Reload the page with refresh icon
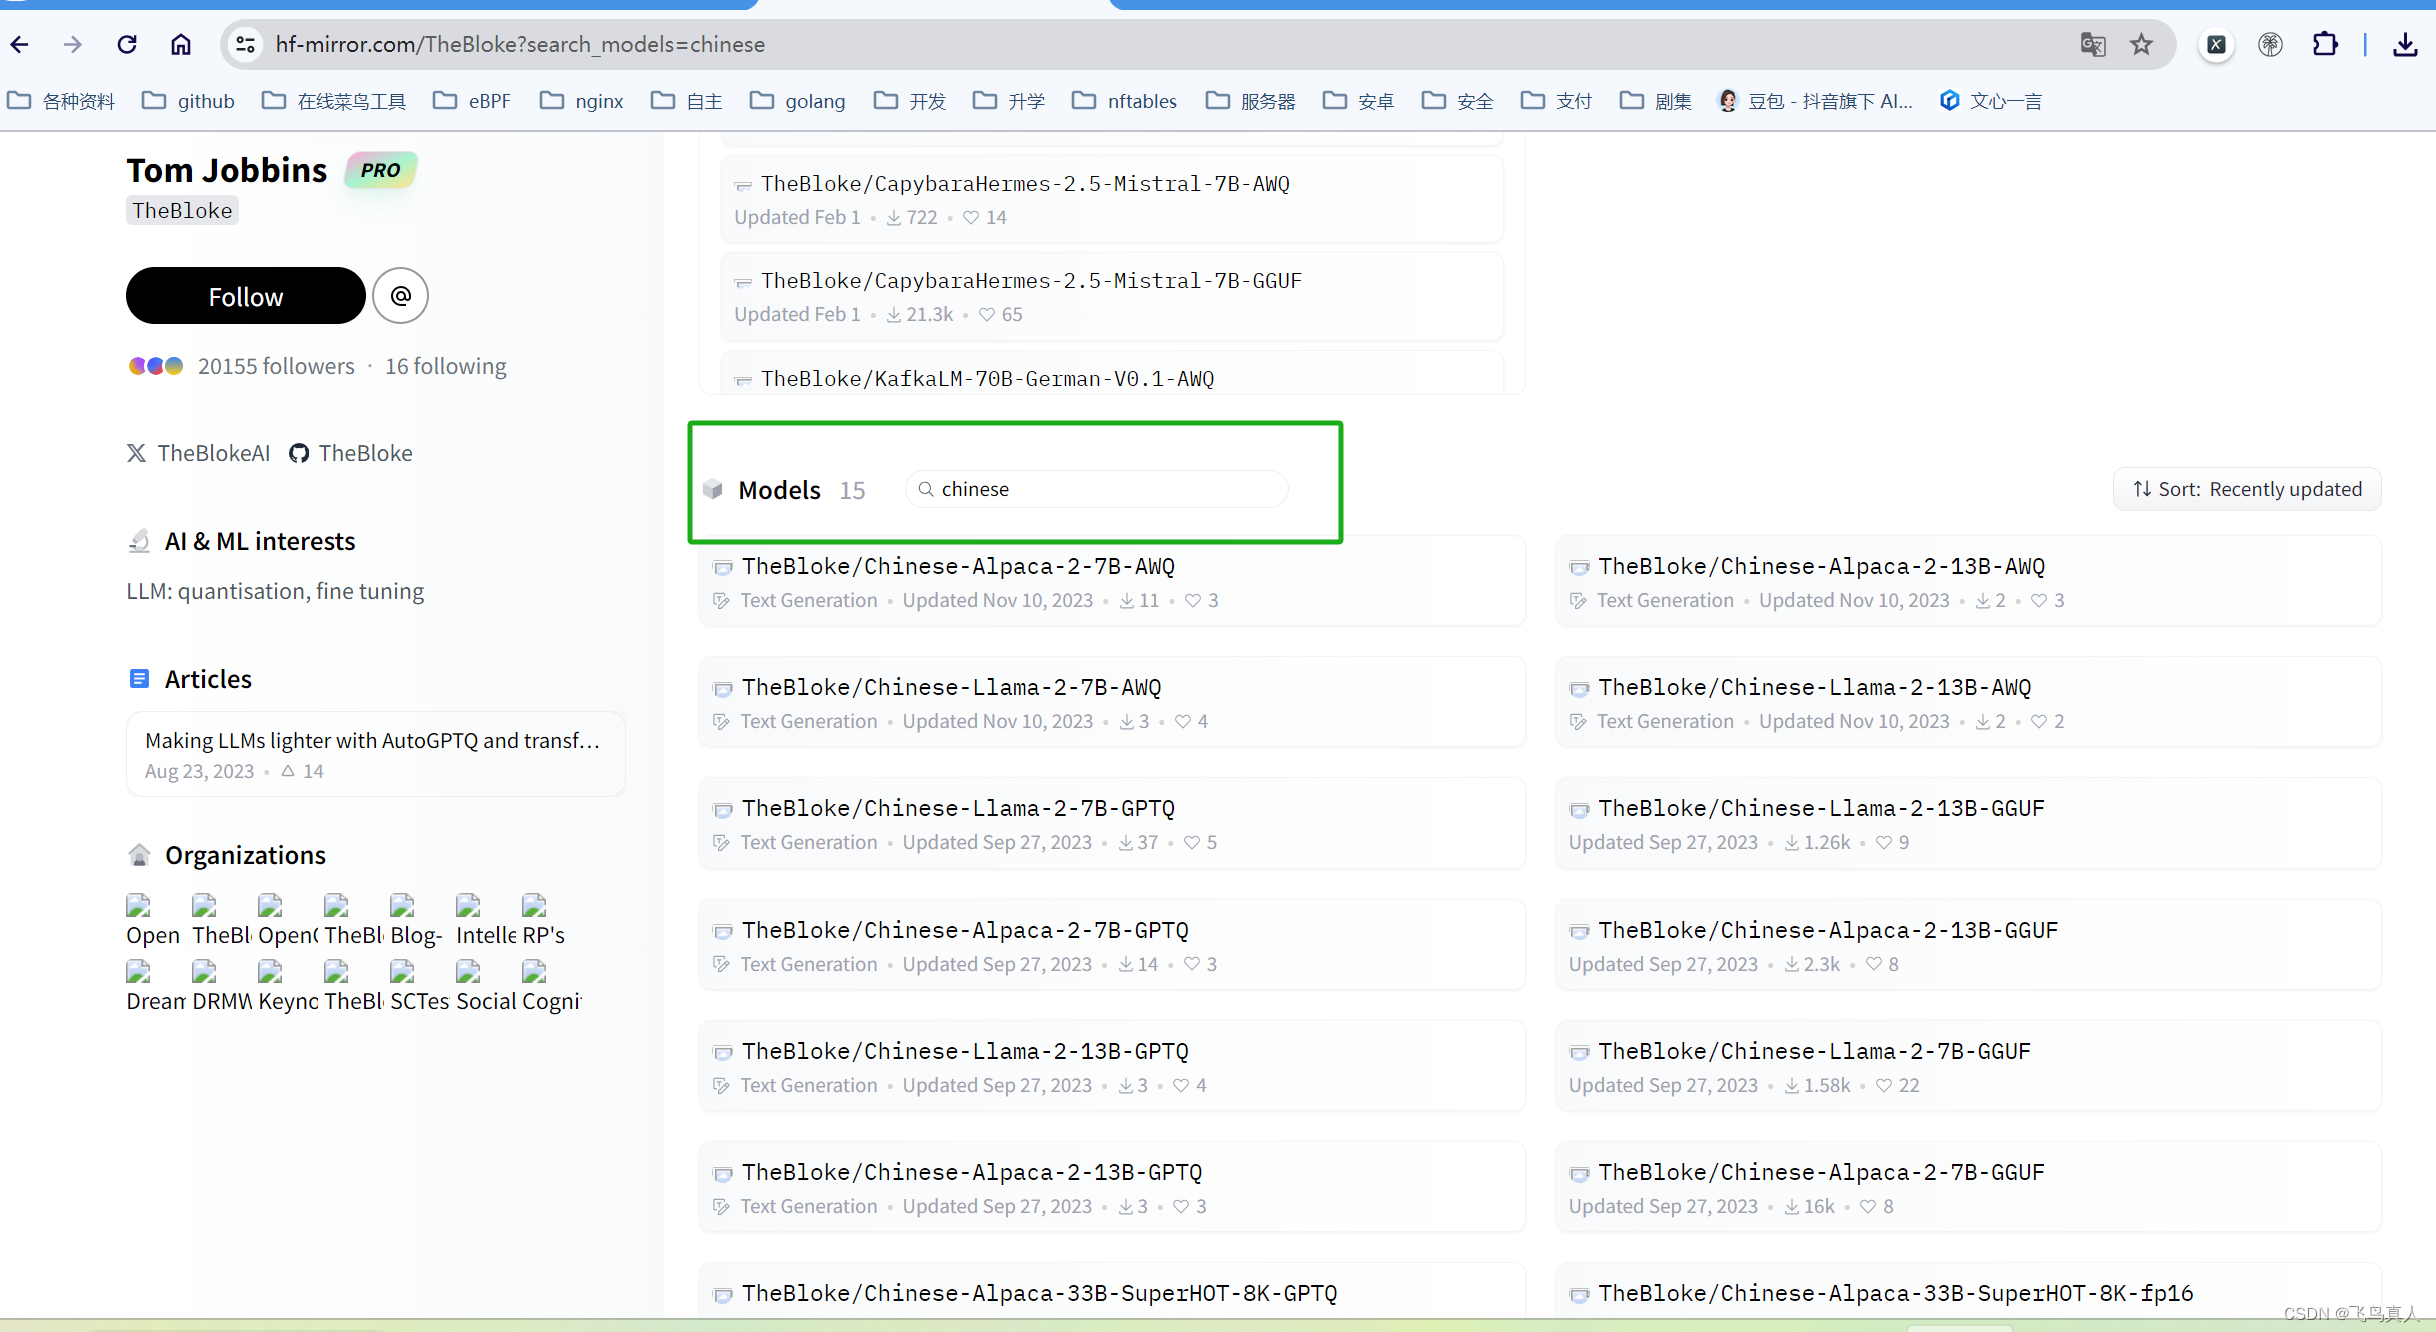Image resolution: width=2436 pixels, height=1332 pixels. click(126, 44)
